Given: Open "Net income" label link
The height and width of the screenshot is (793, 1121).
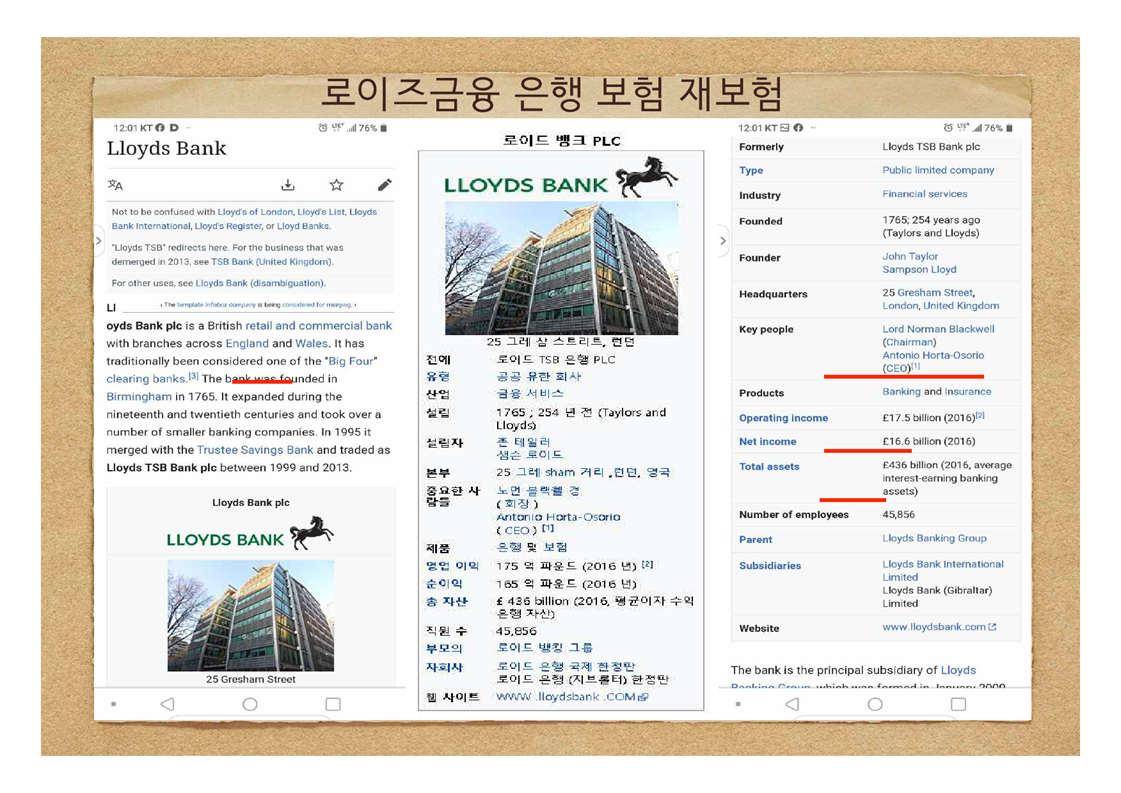Looking at the screenshot, I should pyautogui.click(x=767, y=442).
